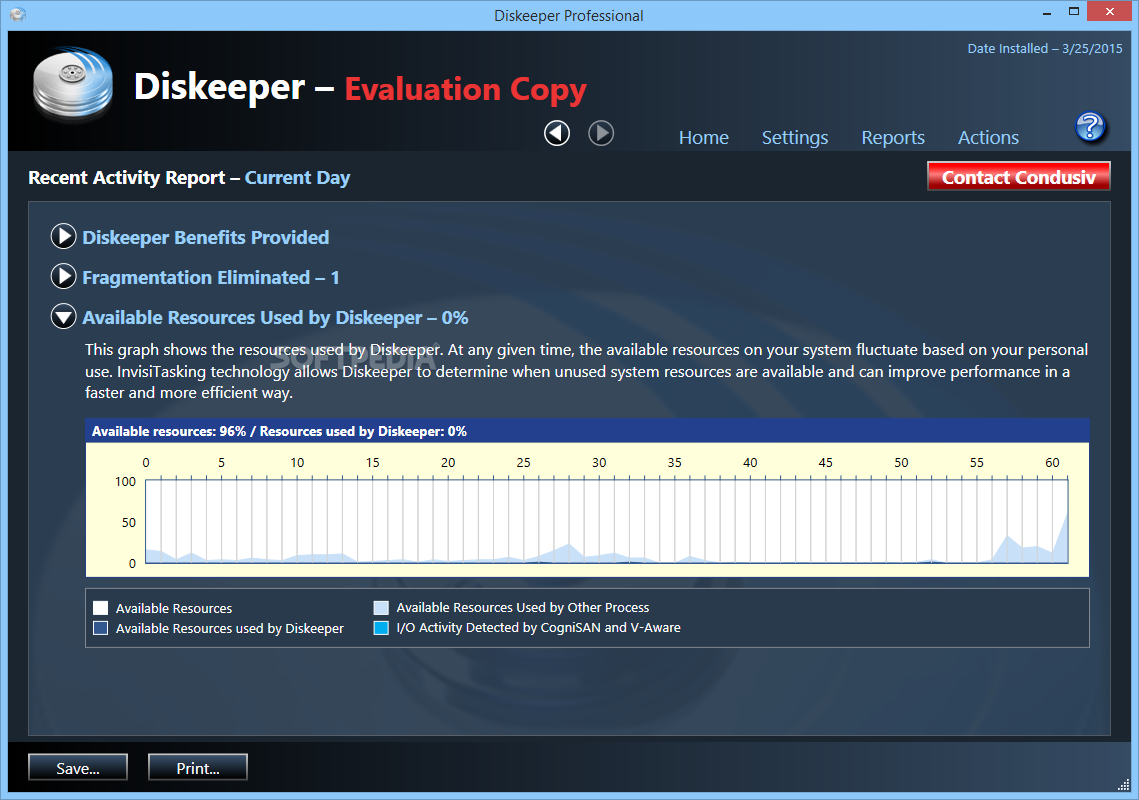
Task: Click the Date Installed text
Action: point(1045,49)
